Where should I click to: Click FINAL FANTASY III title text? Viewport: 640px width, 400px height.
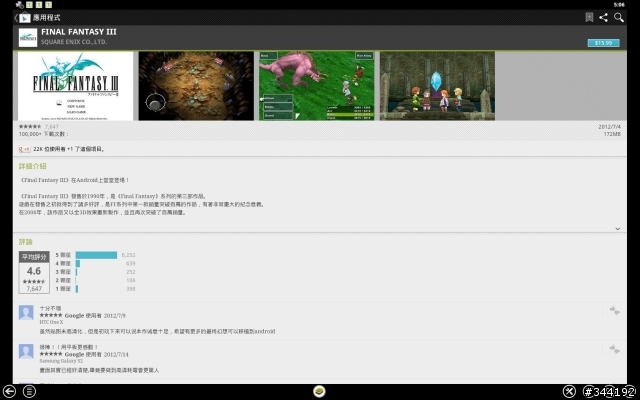tap(79, 32)
